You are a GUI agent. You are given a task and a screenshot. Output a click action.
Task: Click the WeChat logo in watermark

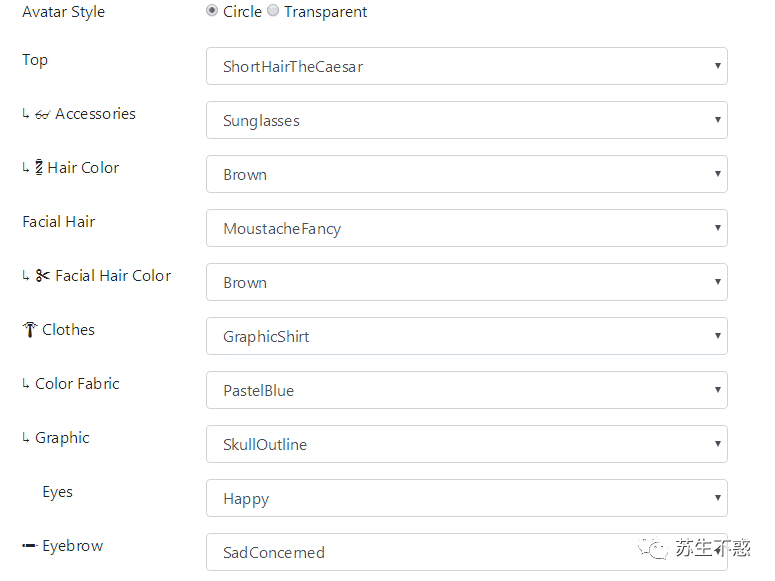point(657,547)
